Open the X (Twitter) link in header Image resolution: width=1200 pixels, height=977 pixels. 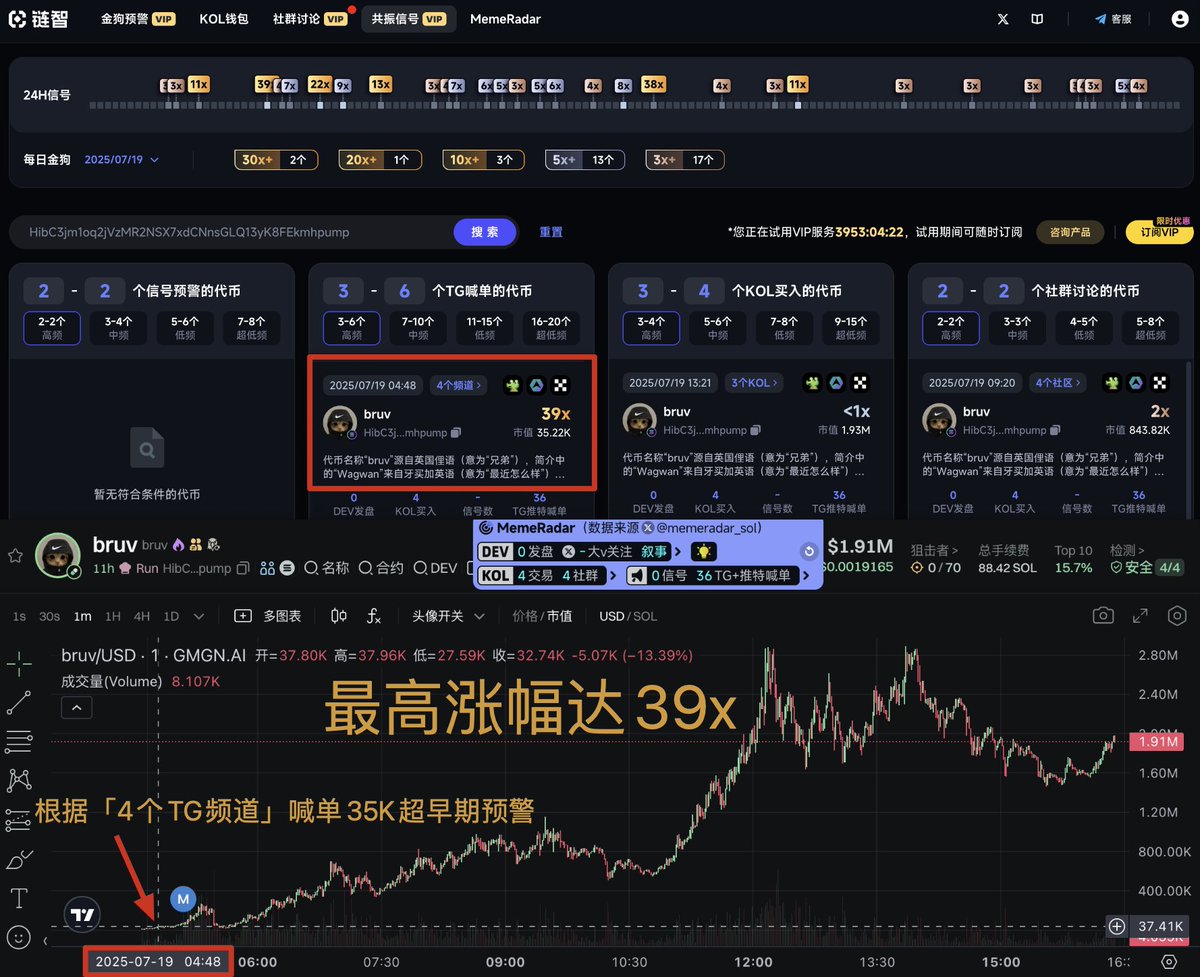tap(1003, 19)
